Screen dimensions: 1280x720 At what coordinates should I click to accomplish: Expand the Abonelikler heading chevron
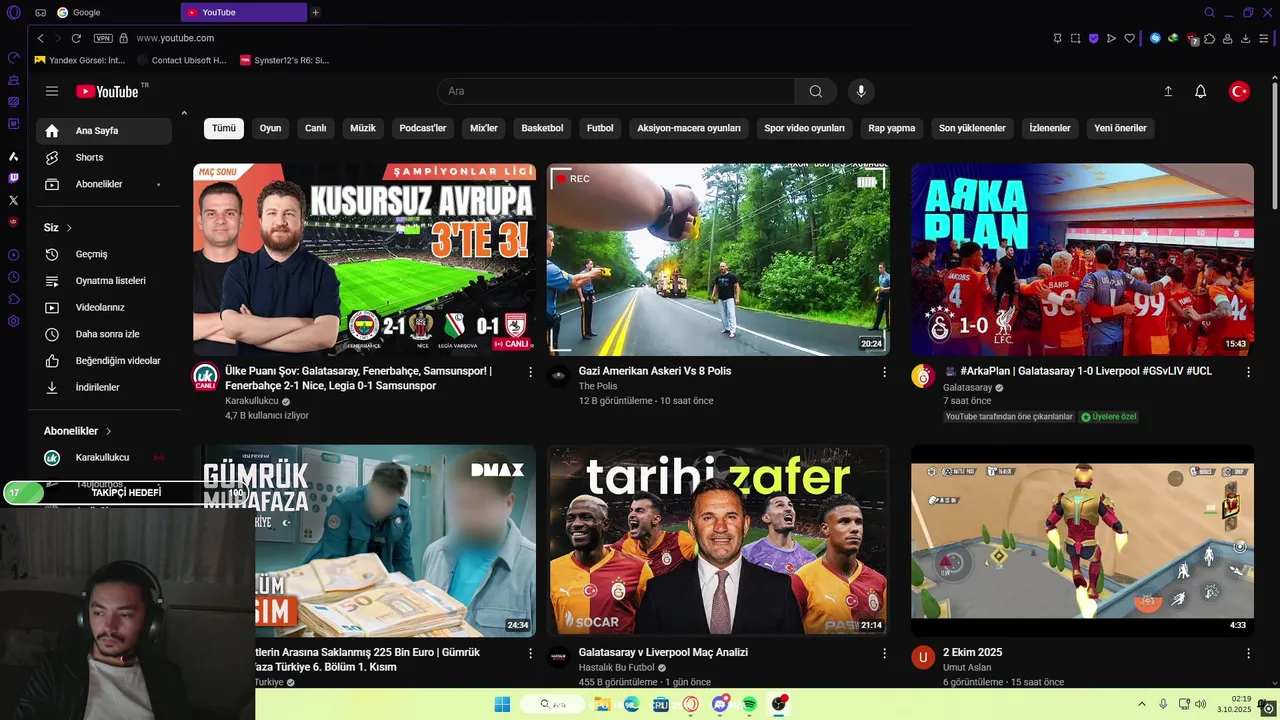[x=108, y=431]
